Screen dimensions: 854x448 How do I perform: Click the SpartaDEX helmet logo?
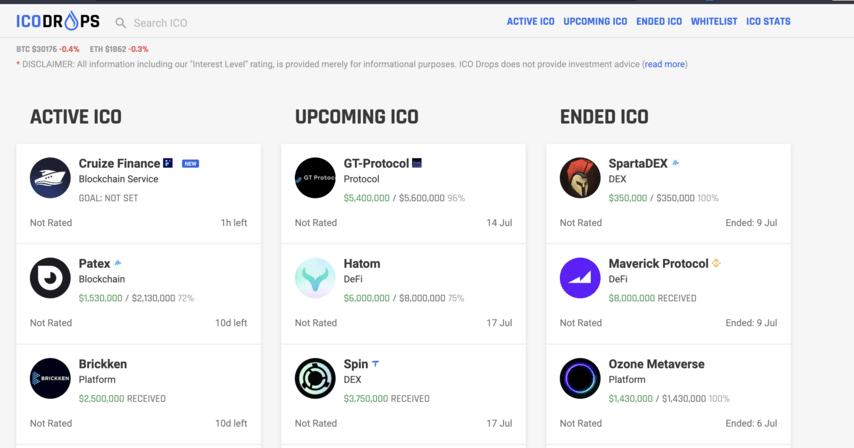(580, 178)
